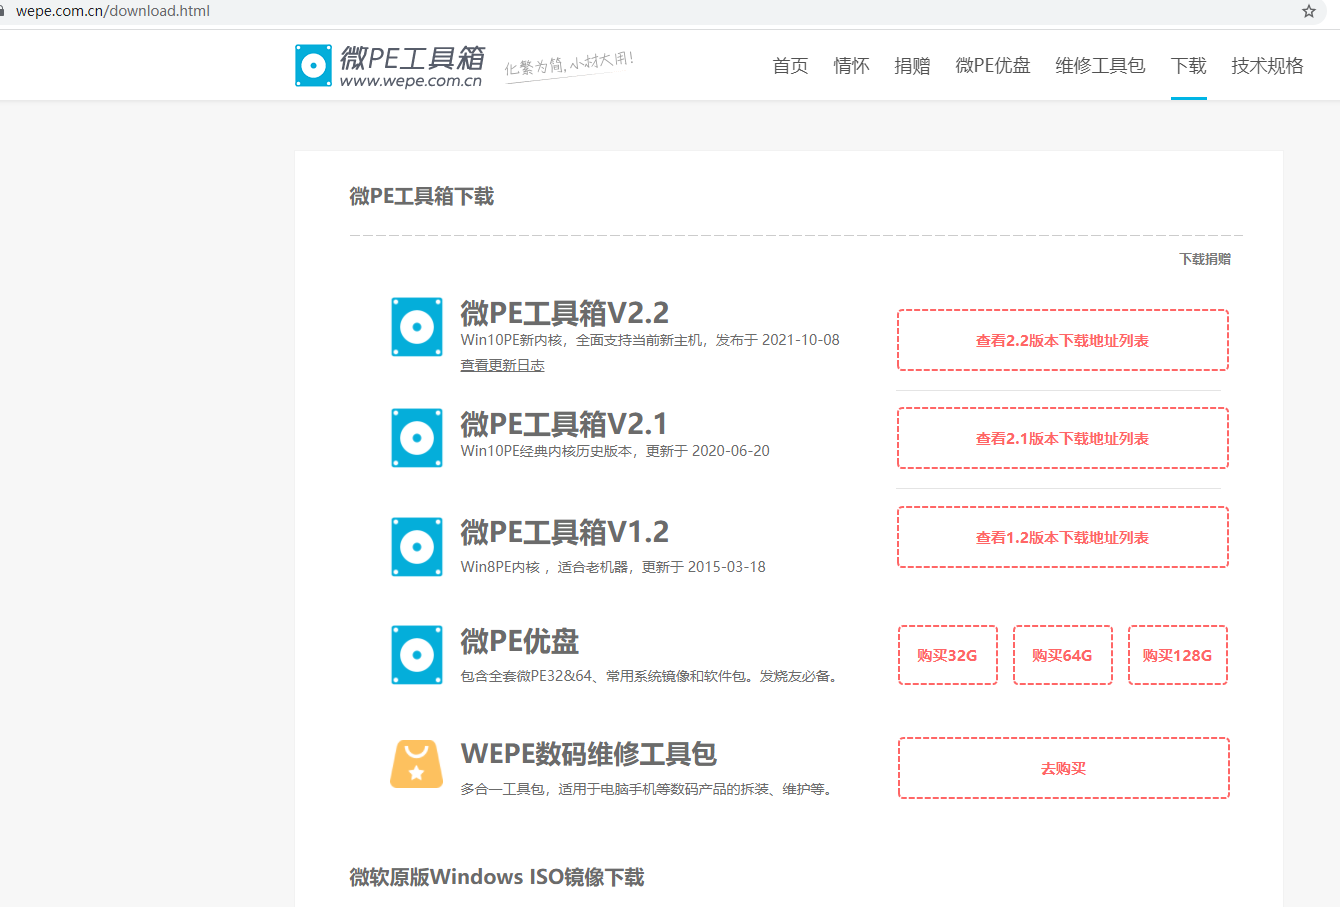Open 查看2.2版本下载地址列表

click(x=1063, y=340)
